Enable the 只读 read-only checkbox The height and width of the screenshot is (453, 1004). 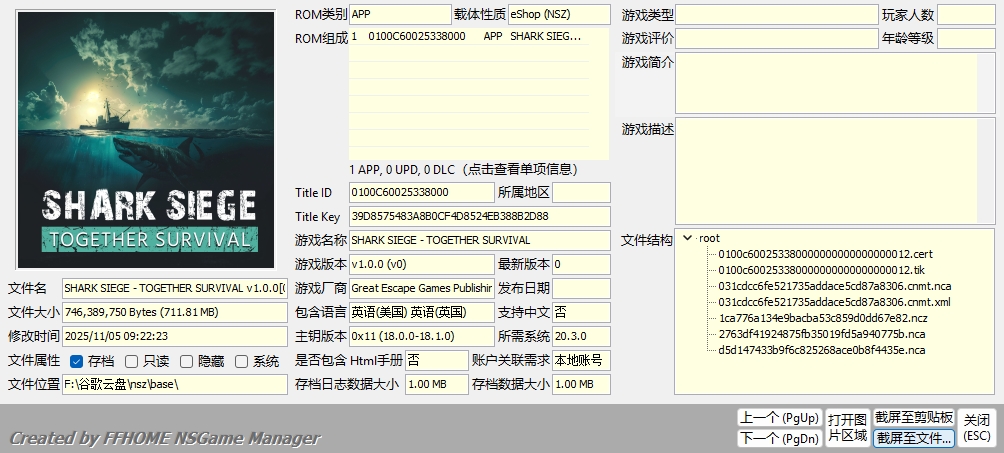pyautogui.click(x=133, y=361)
